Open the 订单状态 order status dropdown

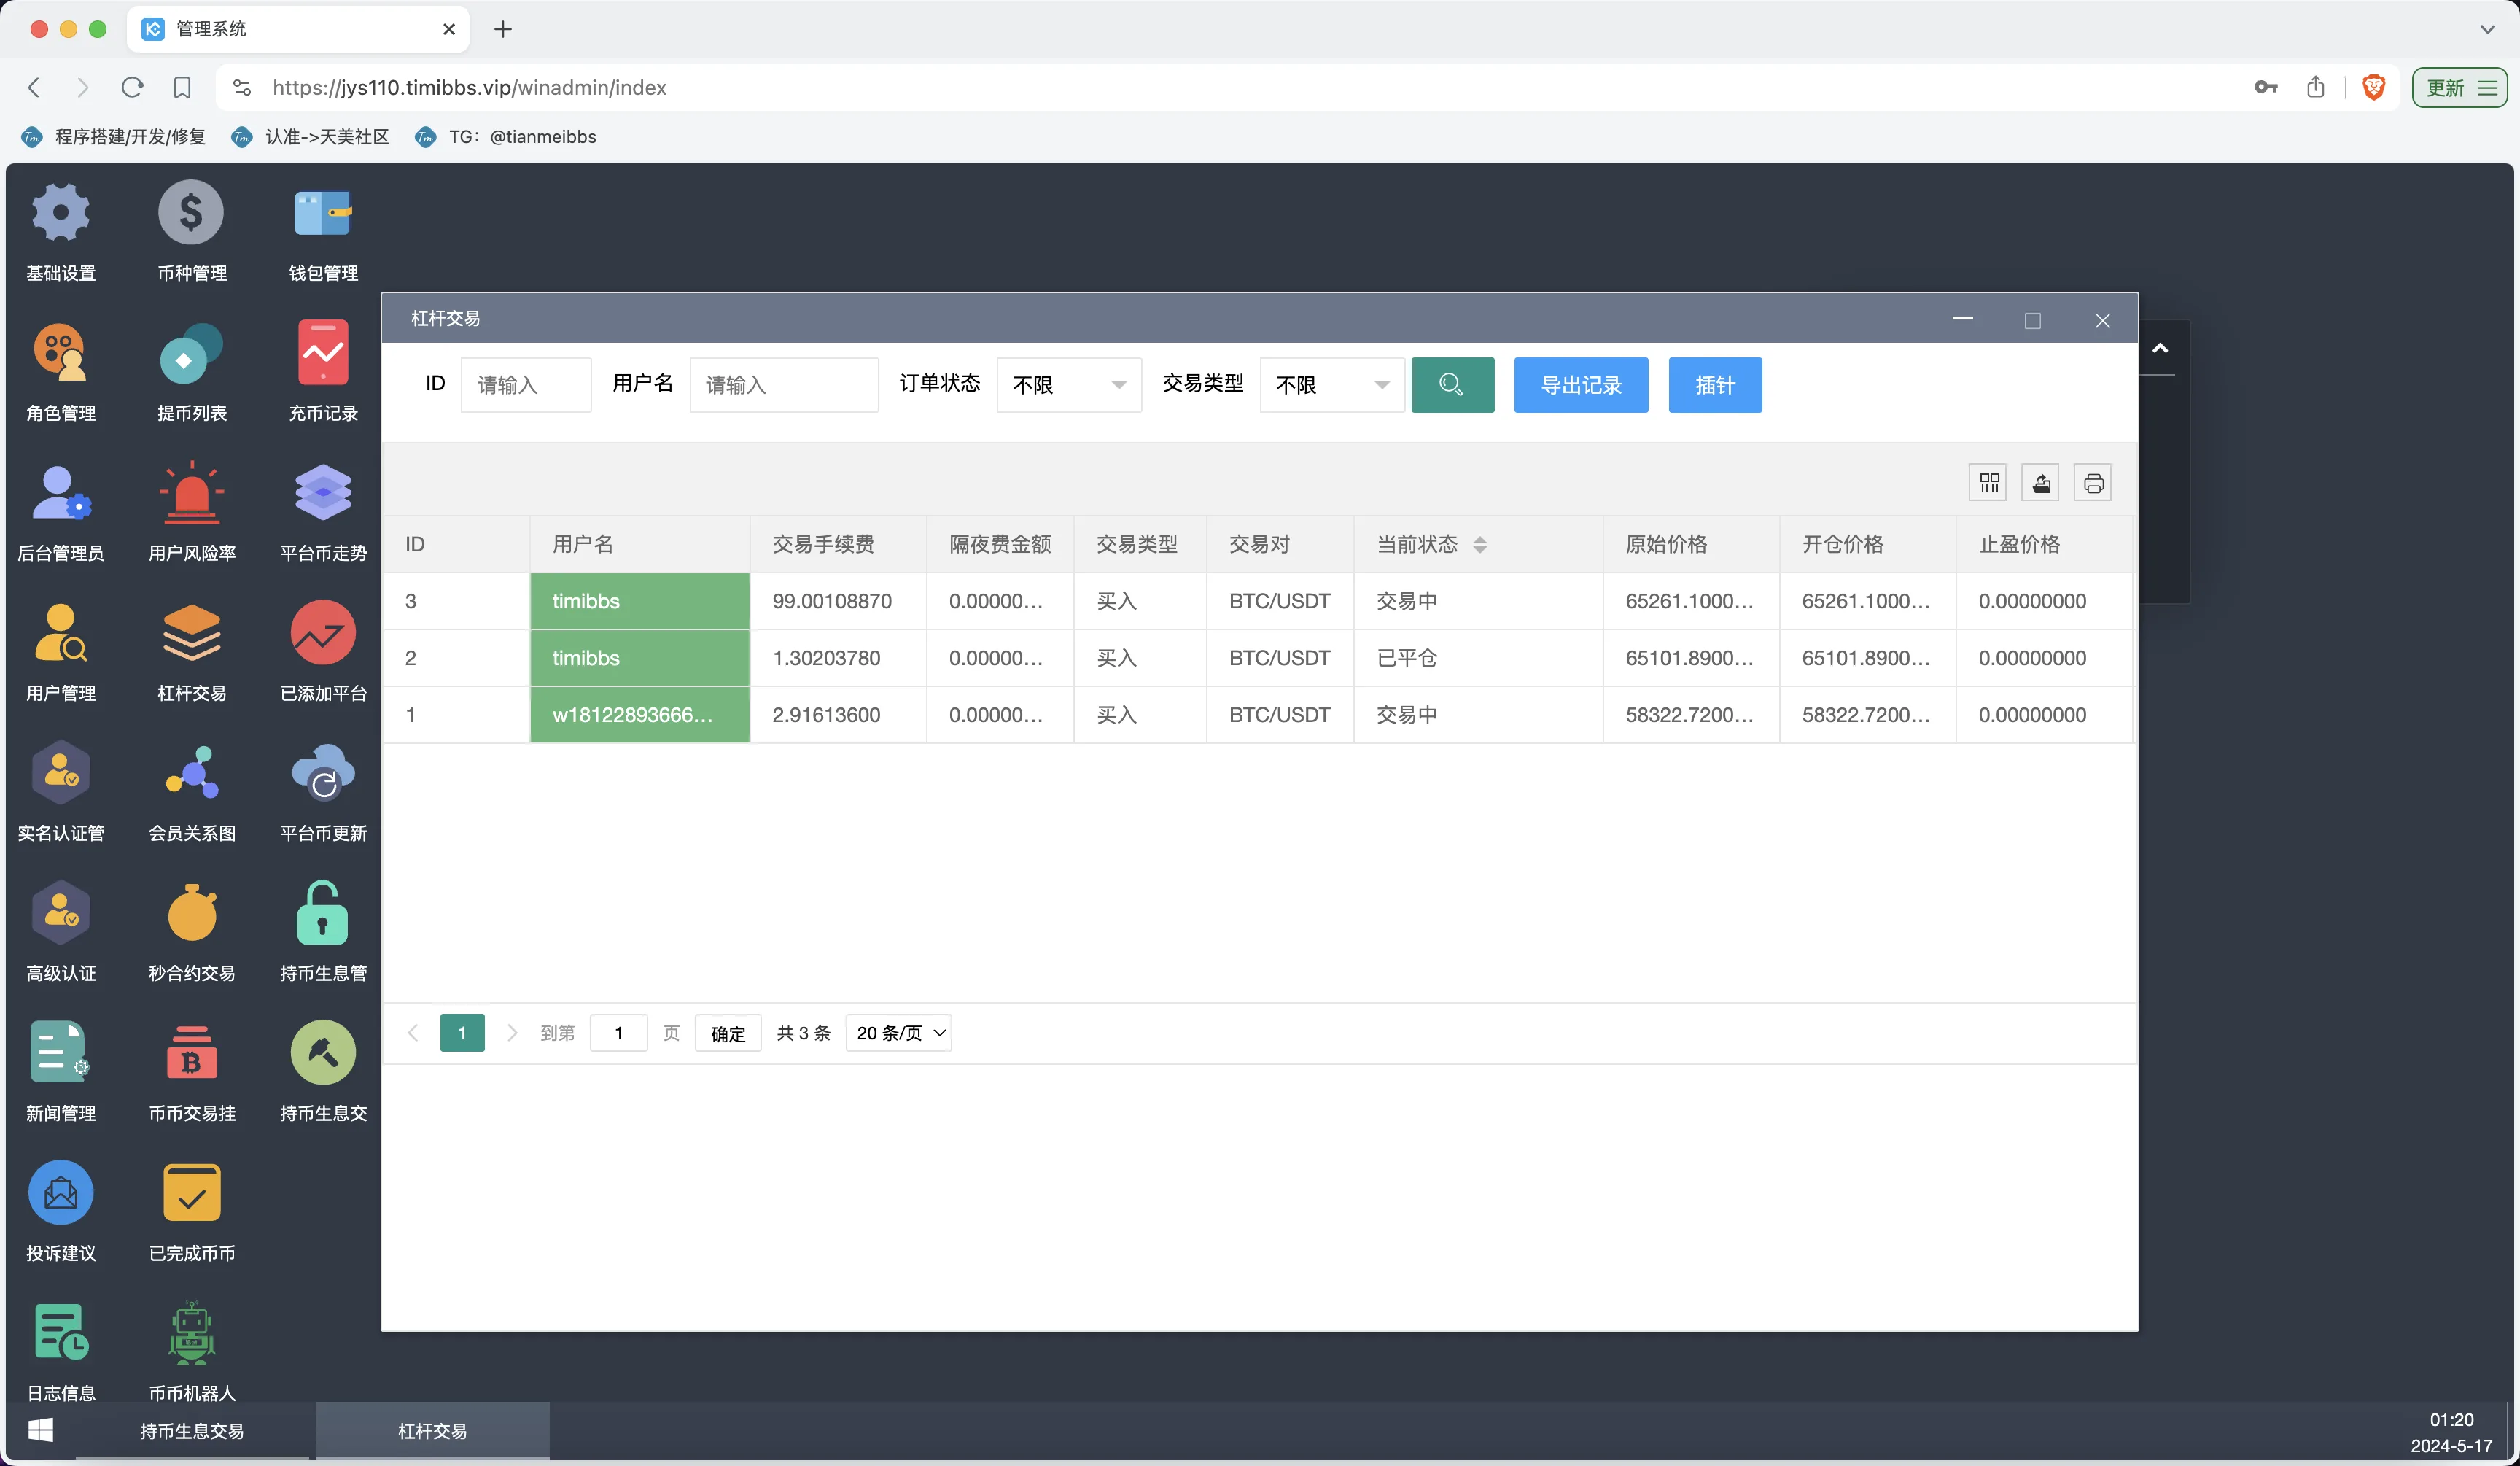pos(1068,384)
